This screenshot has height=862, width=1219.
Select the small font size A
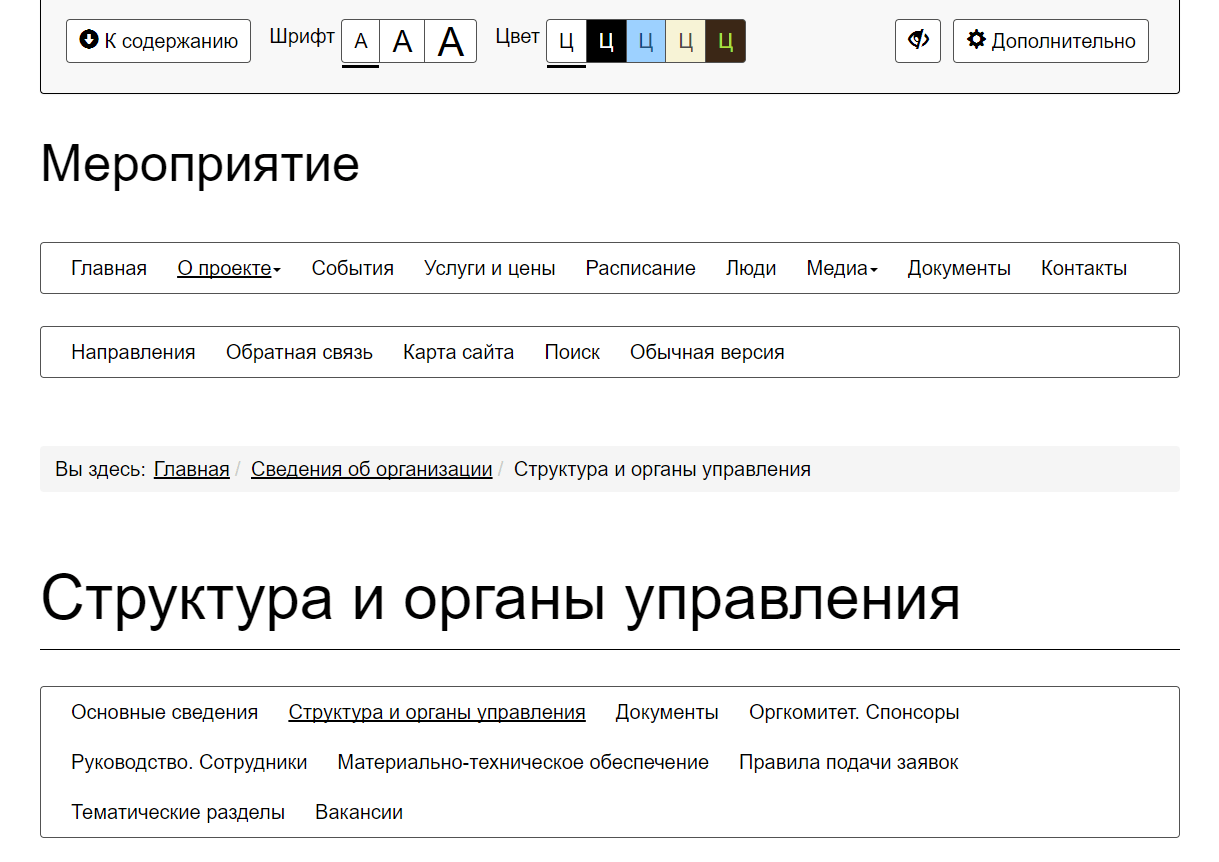361,42
